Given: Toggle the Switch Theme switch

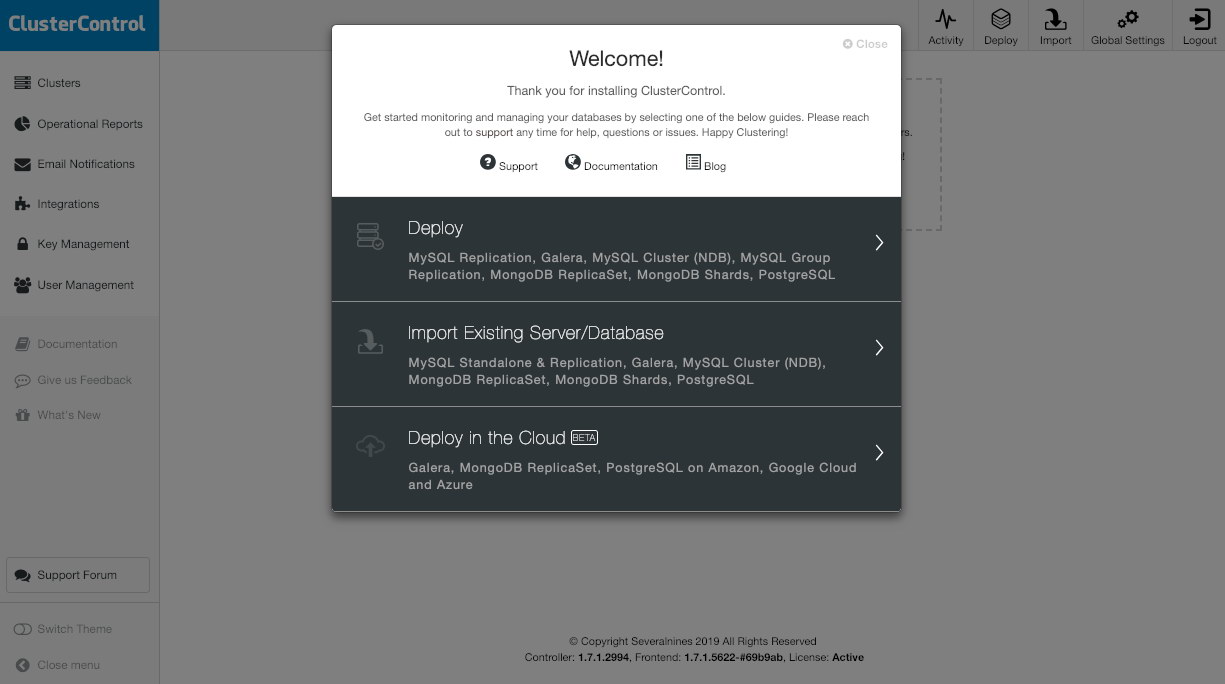Looking at the screenshot, I should point(22,629).
